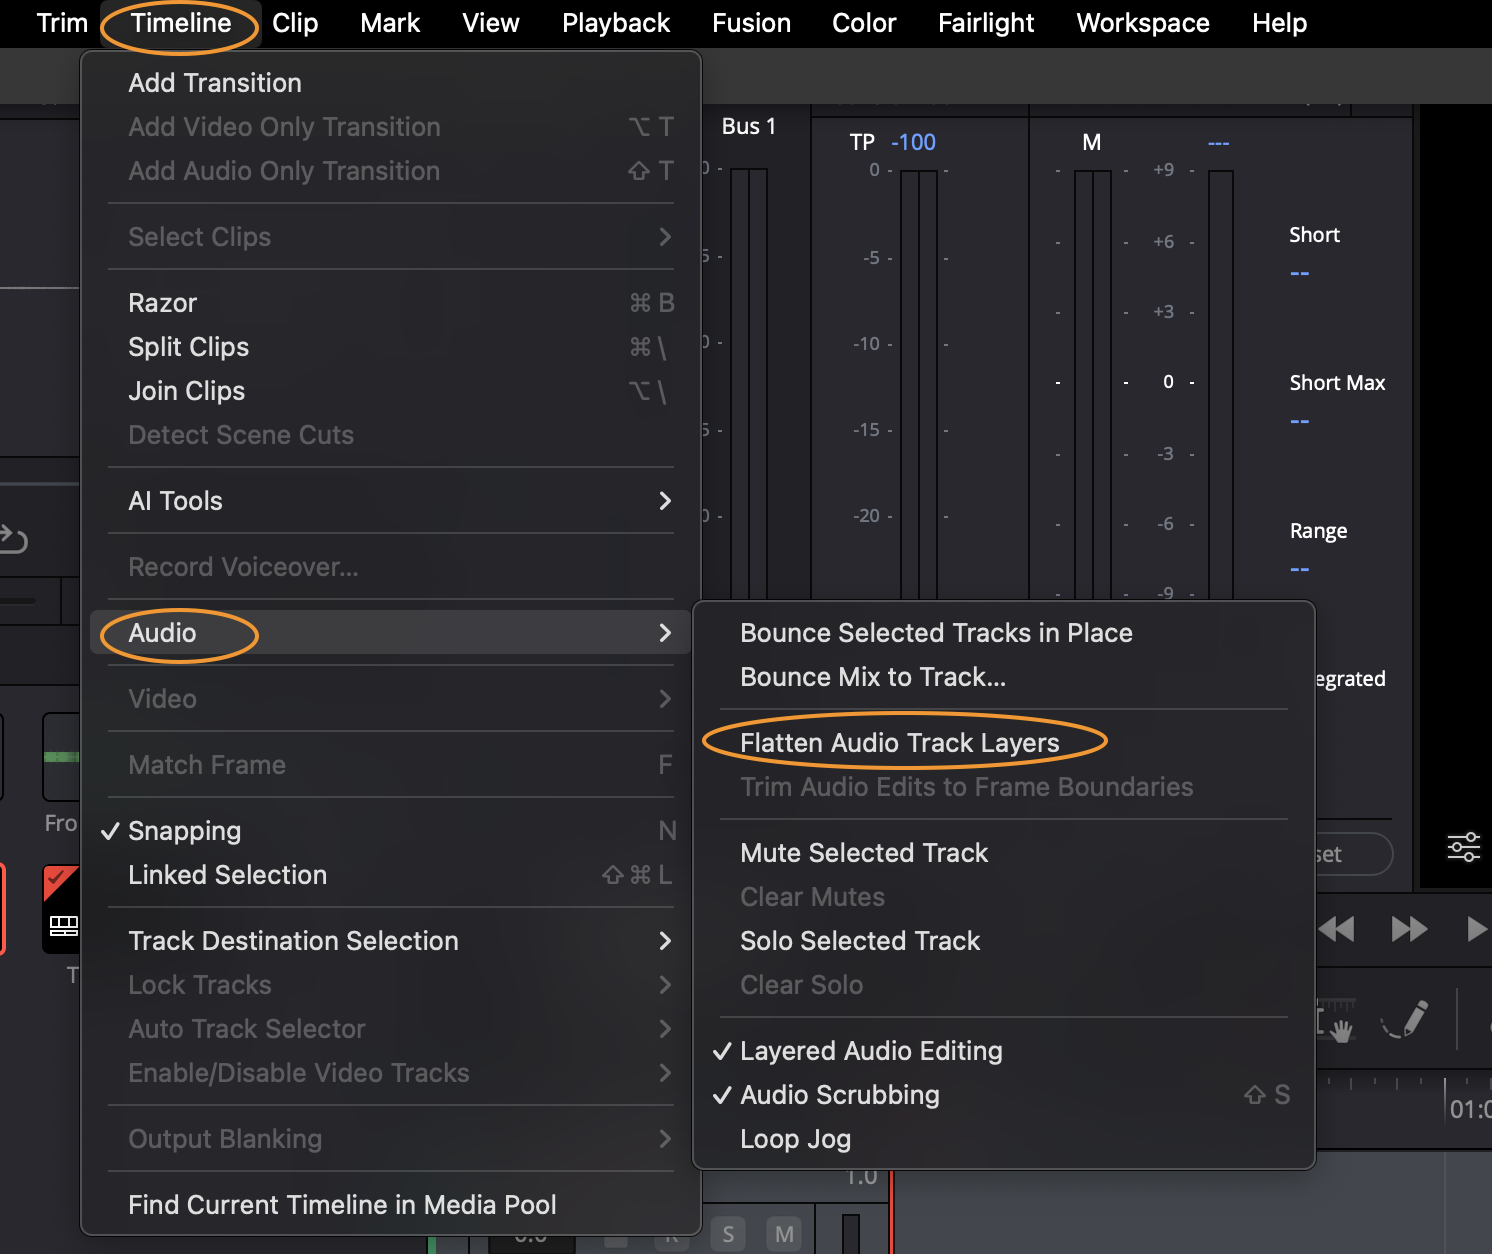Screen dimensions: 1492x1254
Task: Click the fast forward transport button
Action: (x=1409, y=929)
